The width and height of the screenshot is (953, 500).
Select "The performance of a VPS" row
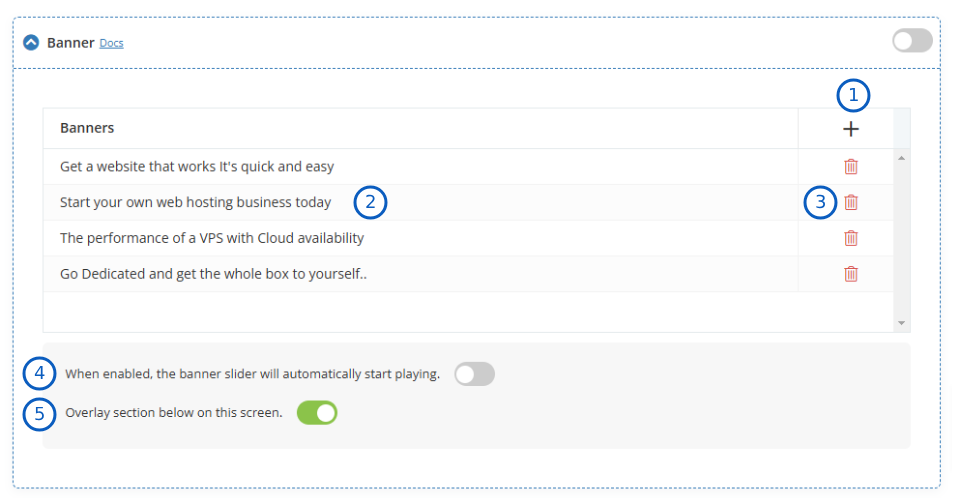[212, 238]
